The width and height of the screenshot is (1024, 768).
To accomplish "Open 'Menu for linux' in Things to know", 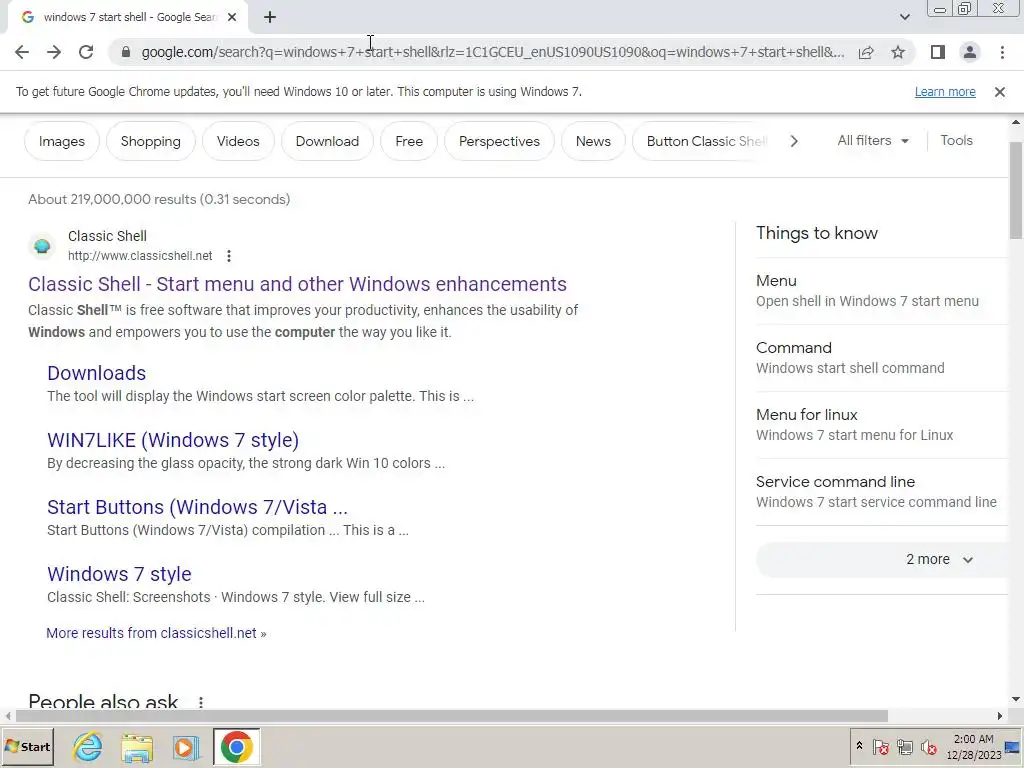I will [882, 424].
